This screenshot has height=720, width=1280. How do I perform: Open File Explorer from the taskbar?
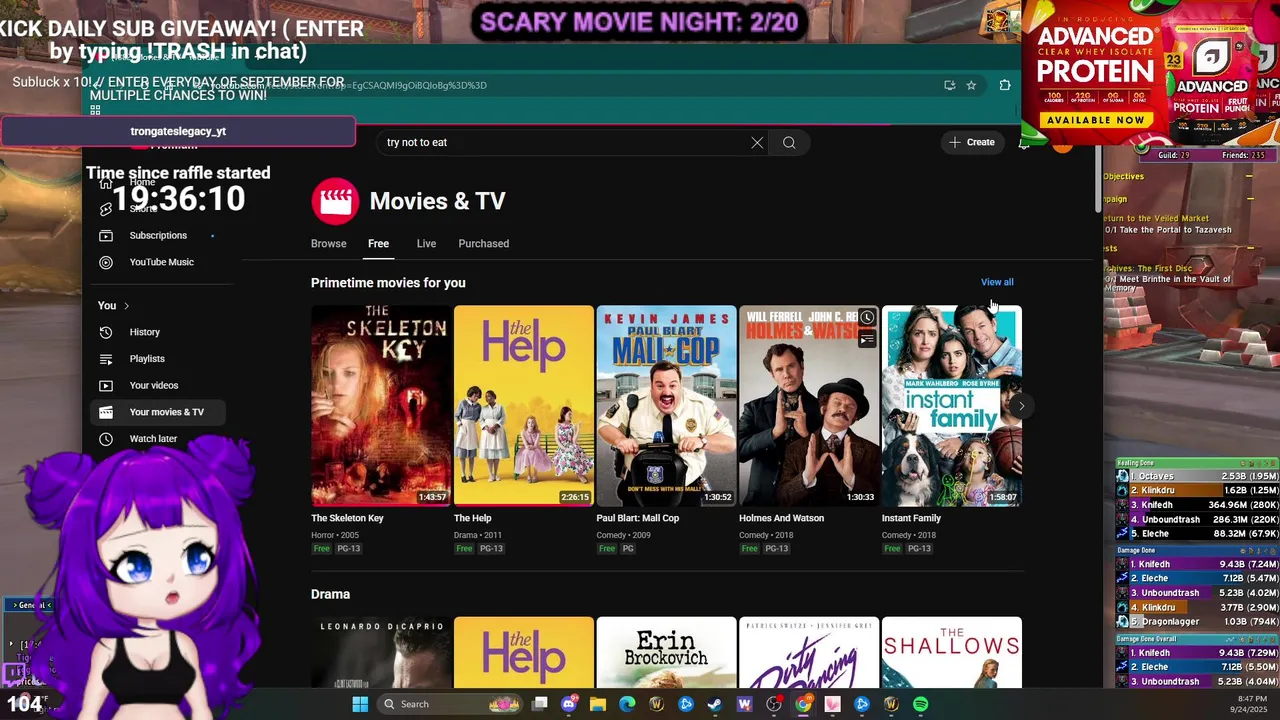tap(598, 704)
